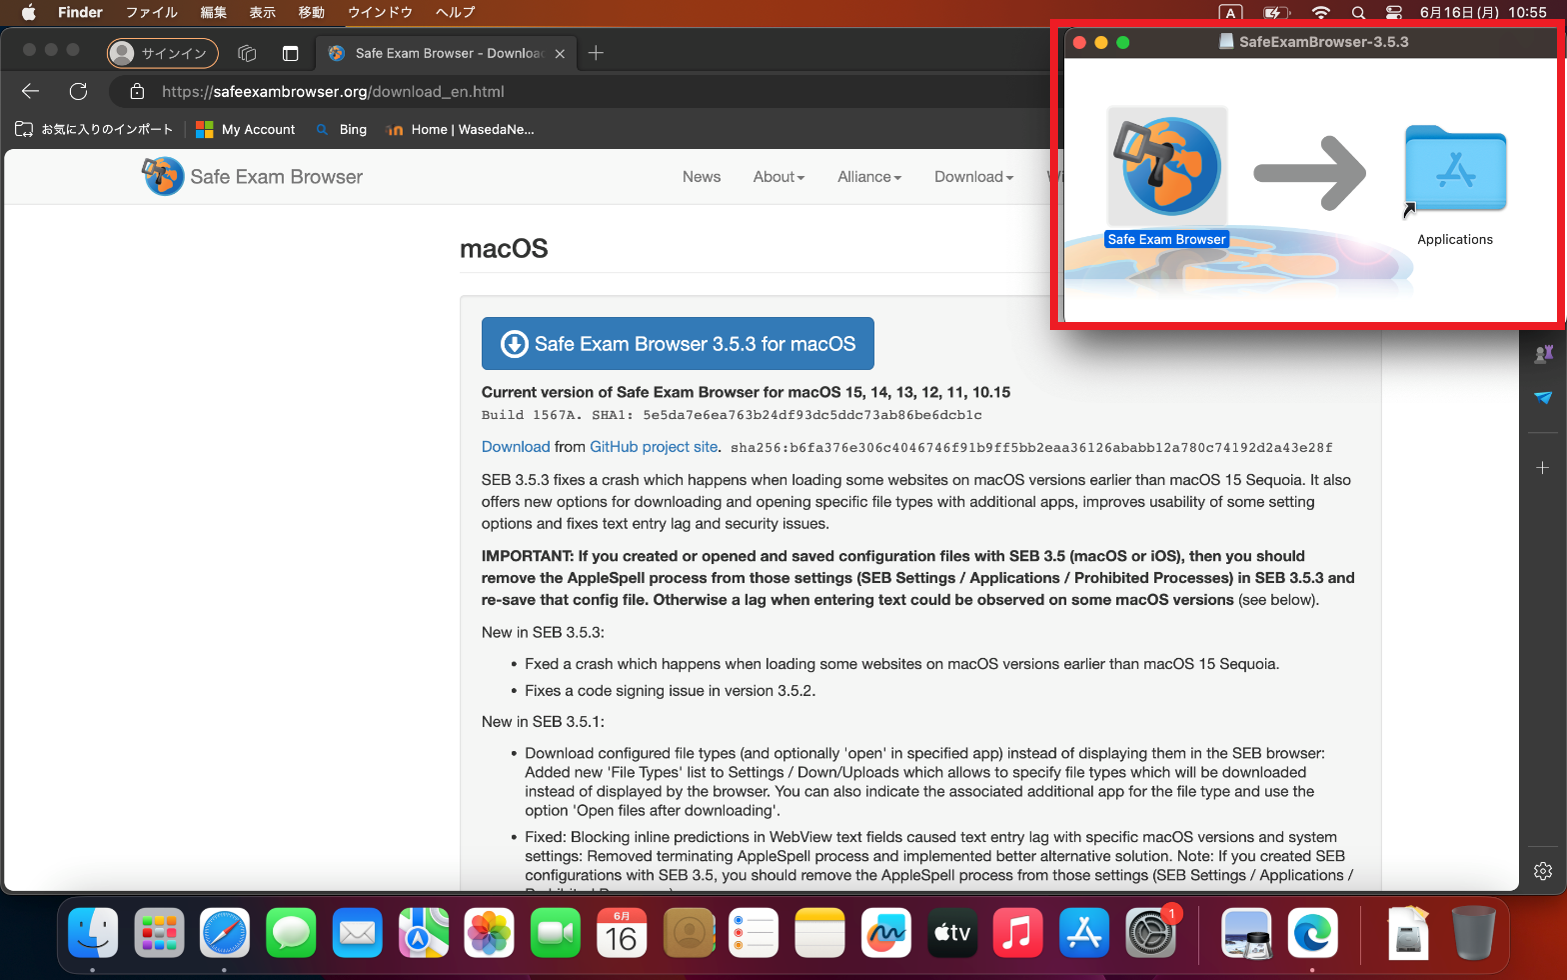Open Reminders app in the Dock
Image resolution: width=1567 pixels, height=980 pixels.
point(754,934)
